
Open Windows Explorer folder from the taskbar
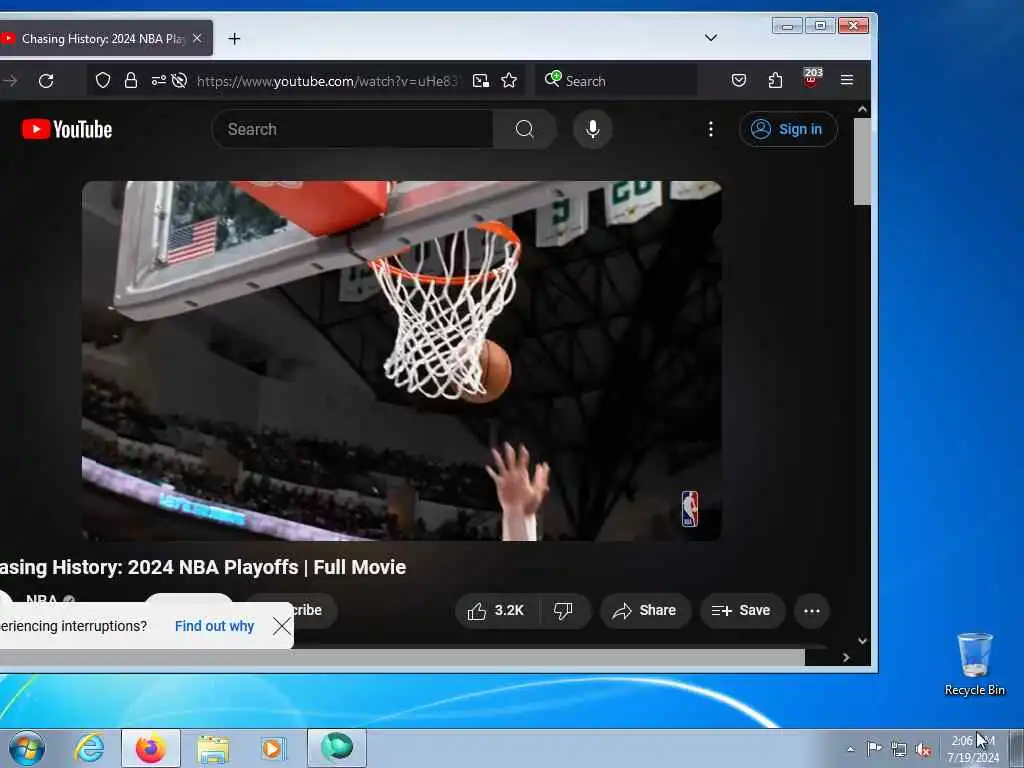click(x=213, y=749)
